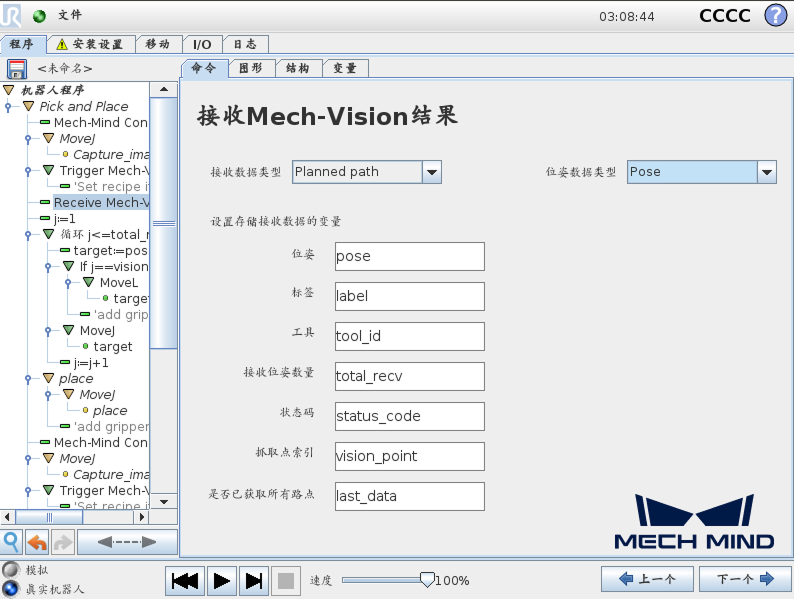Click the total_recv variable field
Screen dimensions: 794x599
point(410,376)
